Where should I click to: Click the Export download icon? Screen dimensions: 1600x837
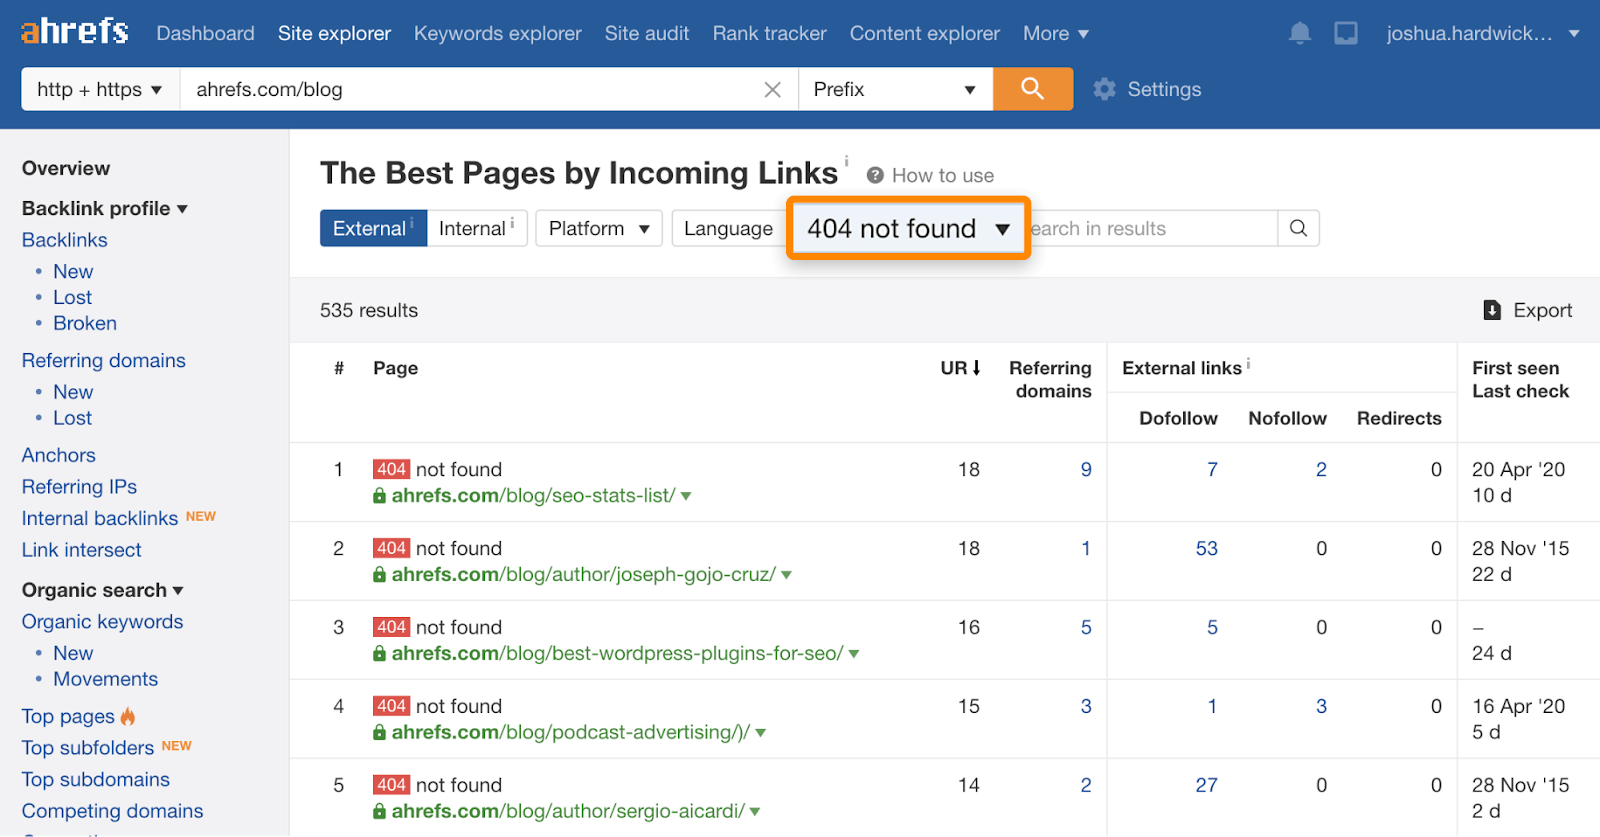click(1492, 310)
